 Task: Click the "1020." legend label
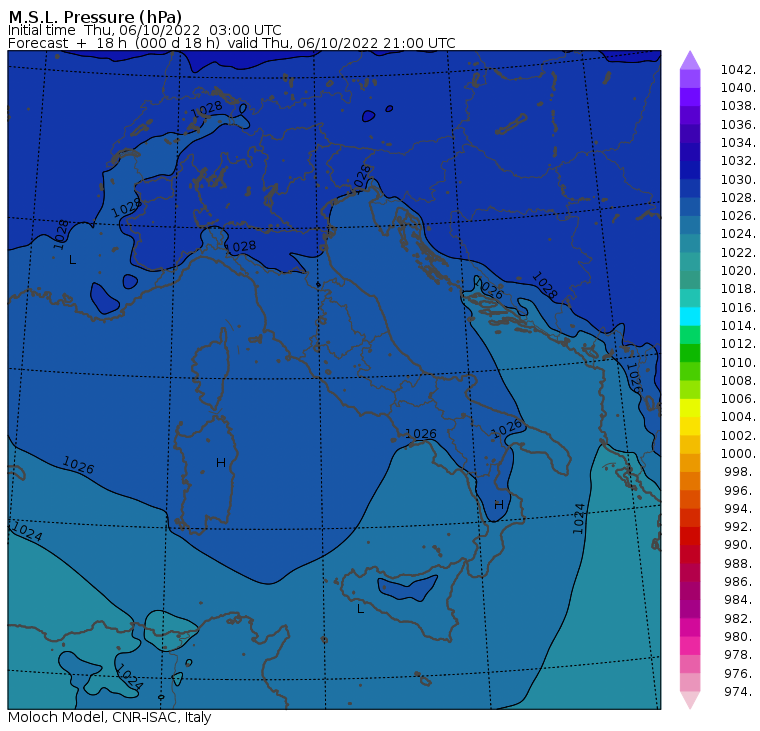(x=738, y=271)
